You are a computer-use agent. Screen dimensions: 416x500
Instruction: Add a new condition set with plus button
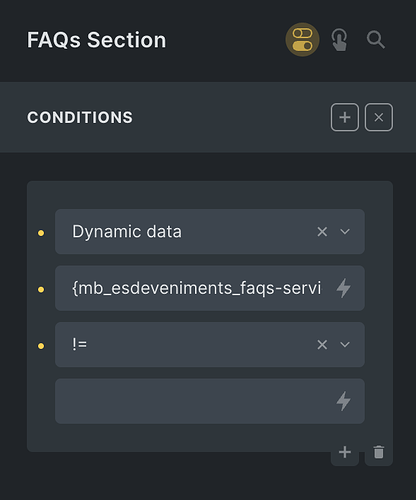pos(345,117)
